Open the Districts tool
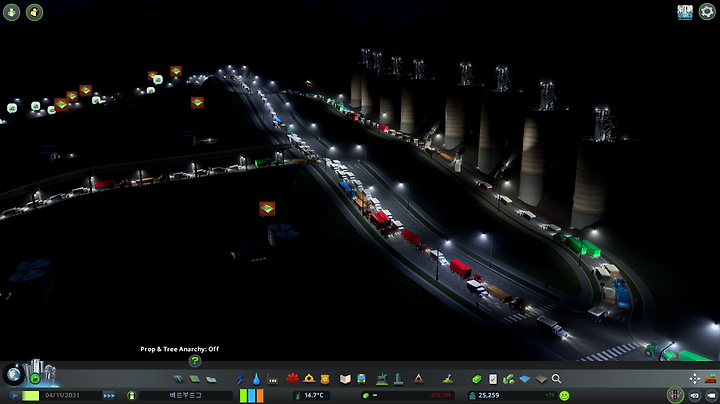Screen dimensions: 720x404 211,379
